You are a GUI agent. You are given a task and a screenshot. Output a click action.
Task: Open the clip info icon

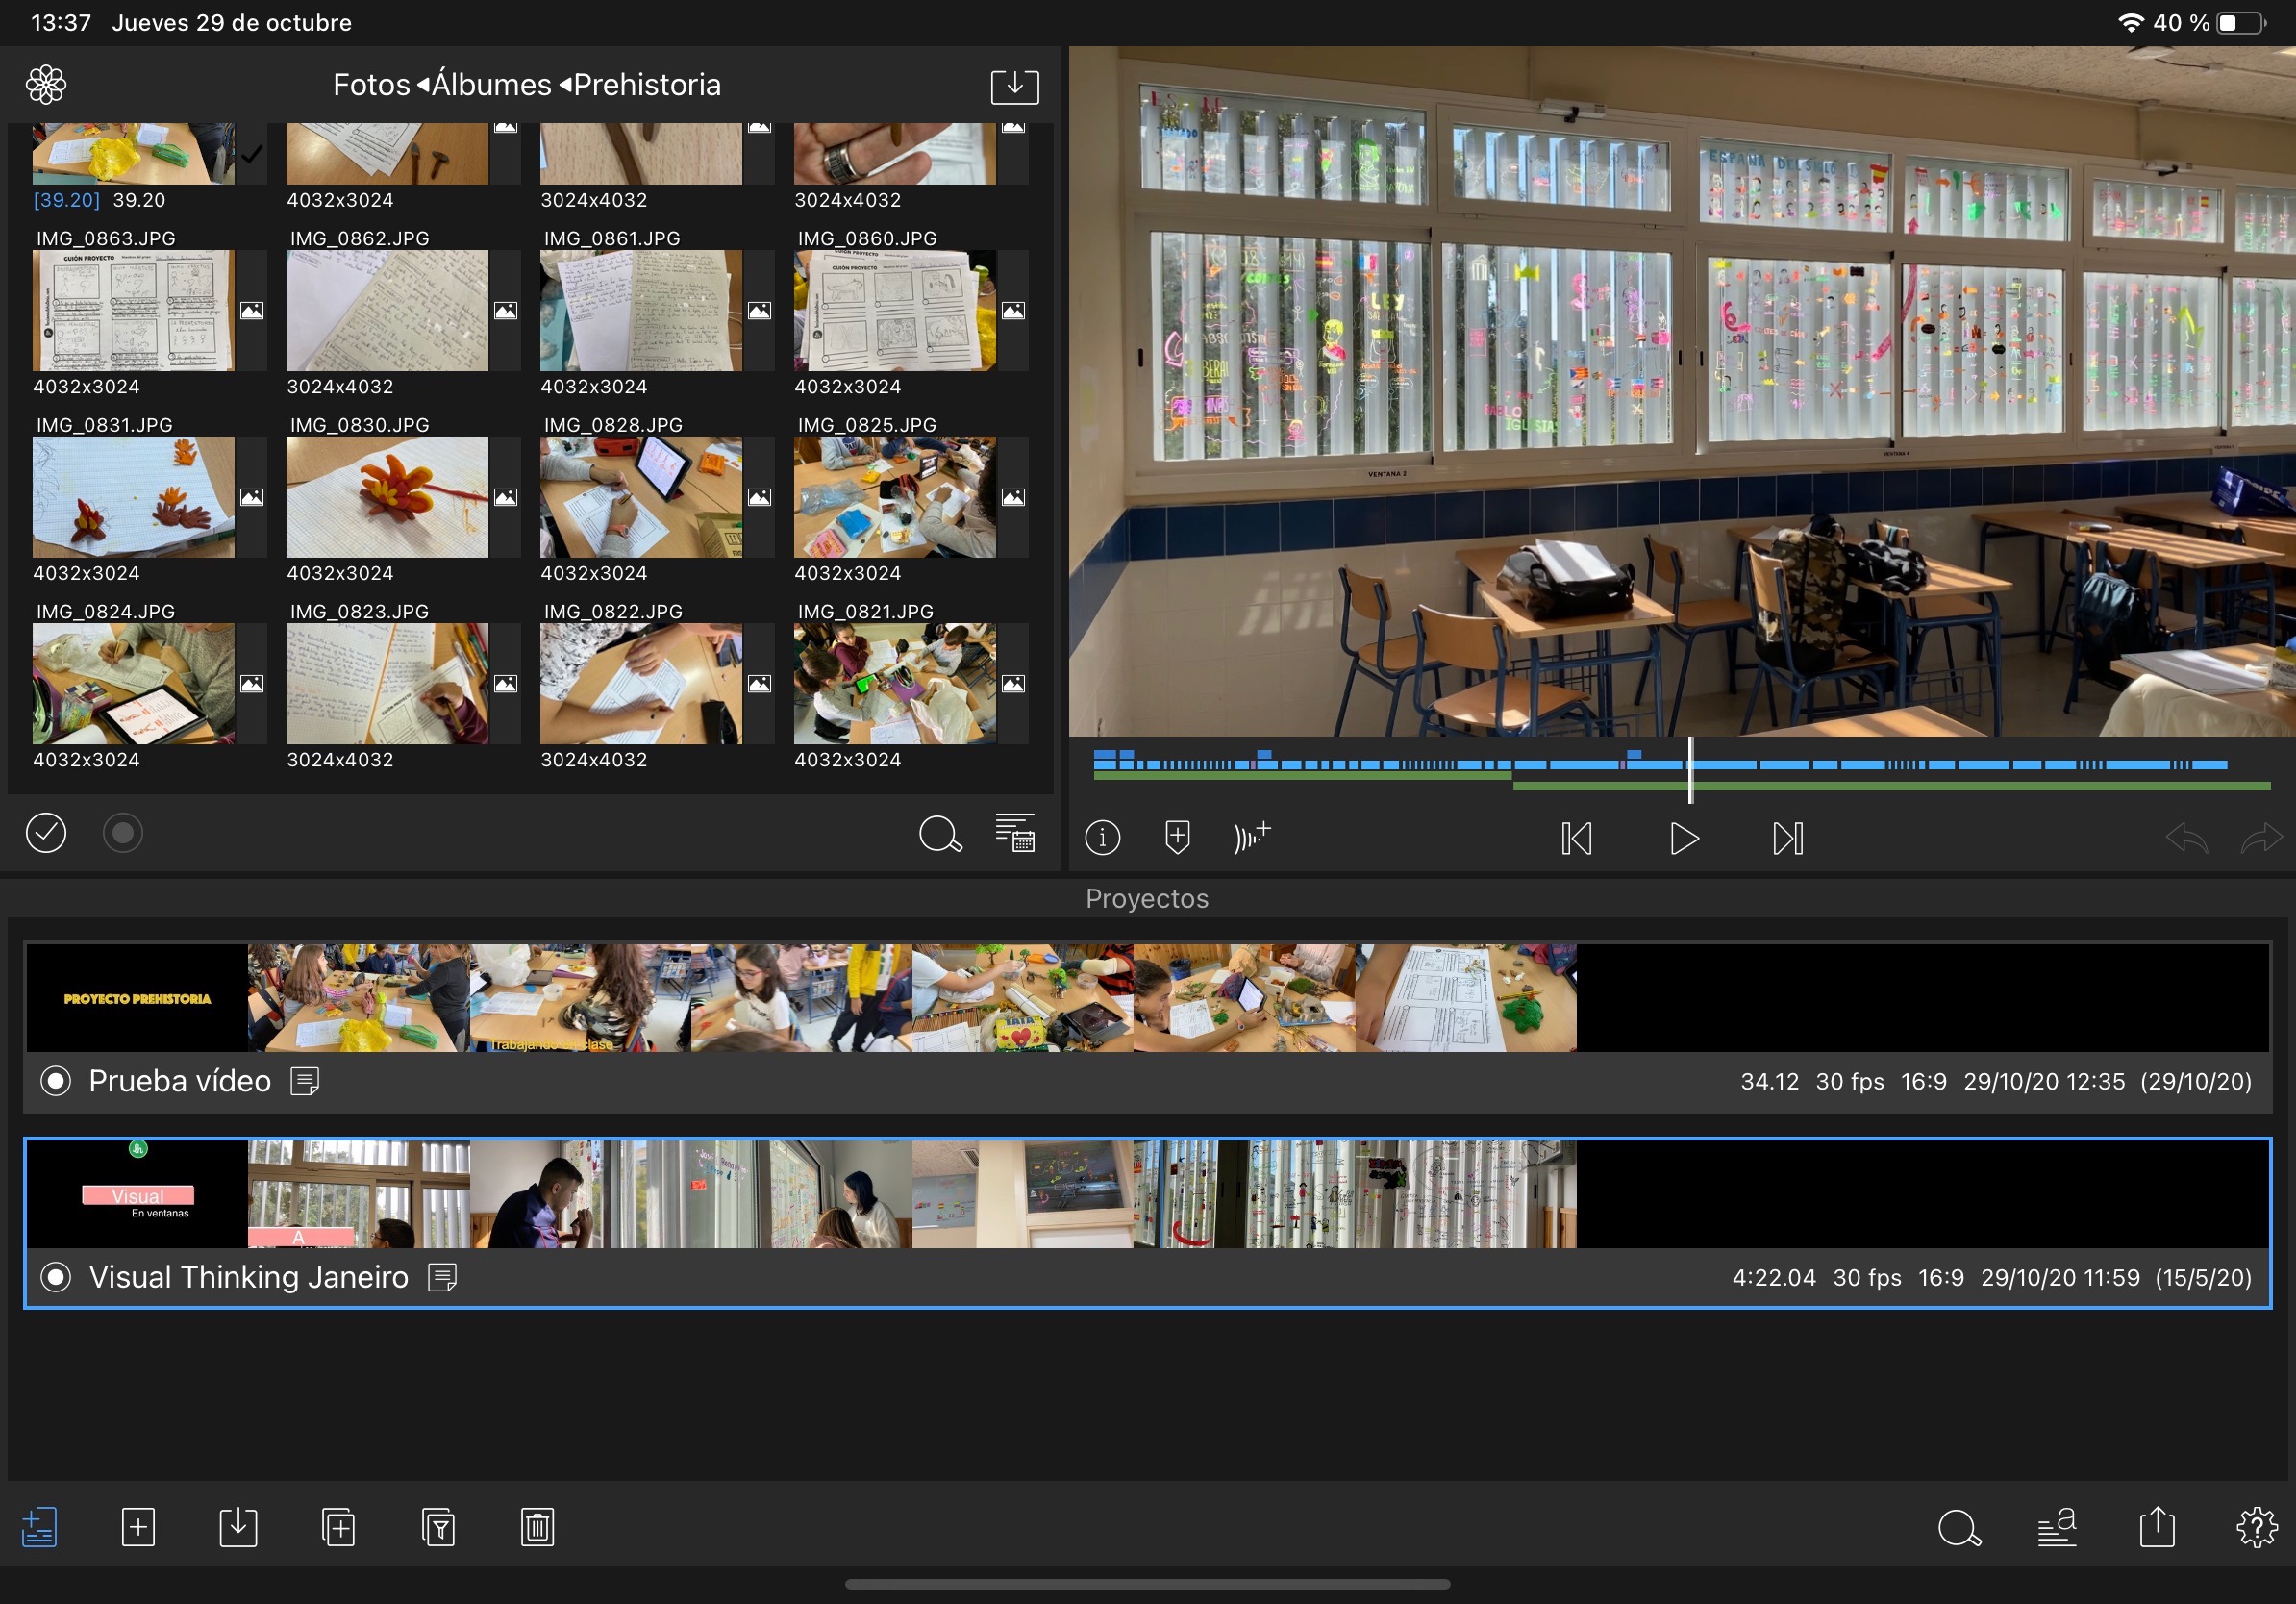tap(1102, 837)
